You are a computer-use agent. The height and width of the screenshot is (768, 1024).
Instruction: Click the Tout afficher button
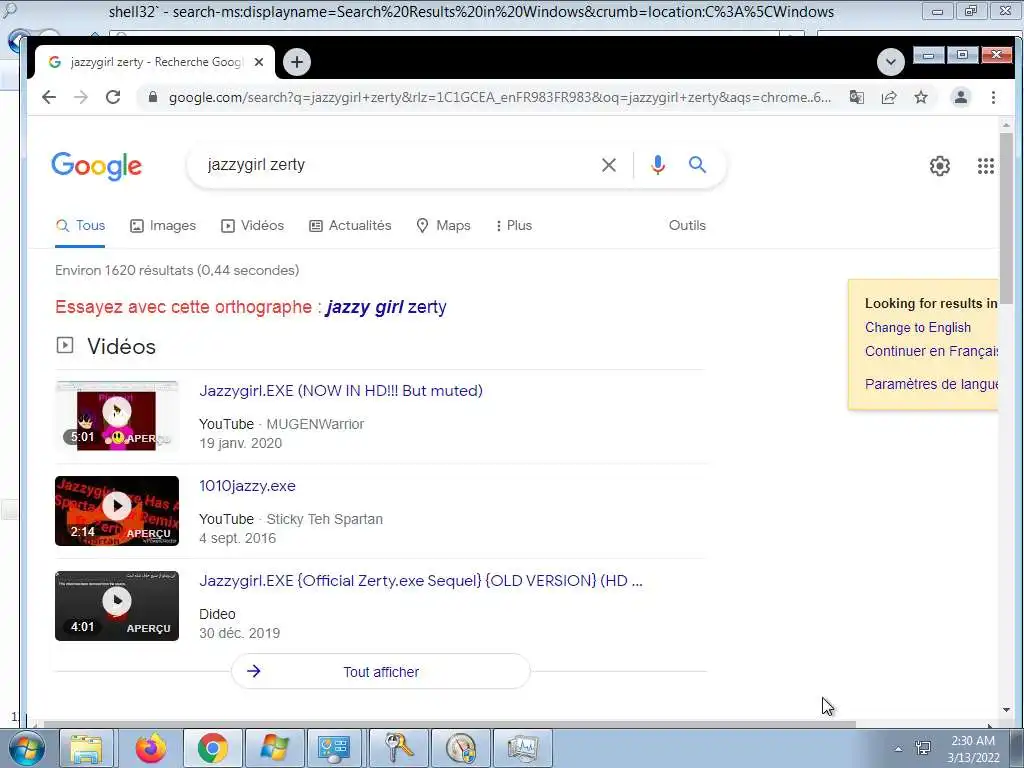click(x=381, y=671)
